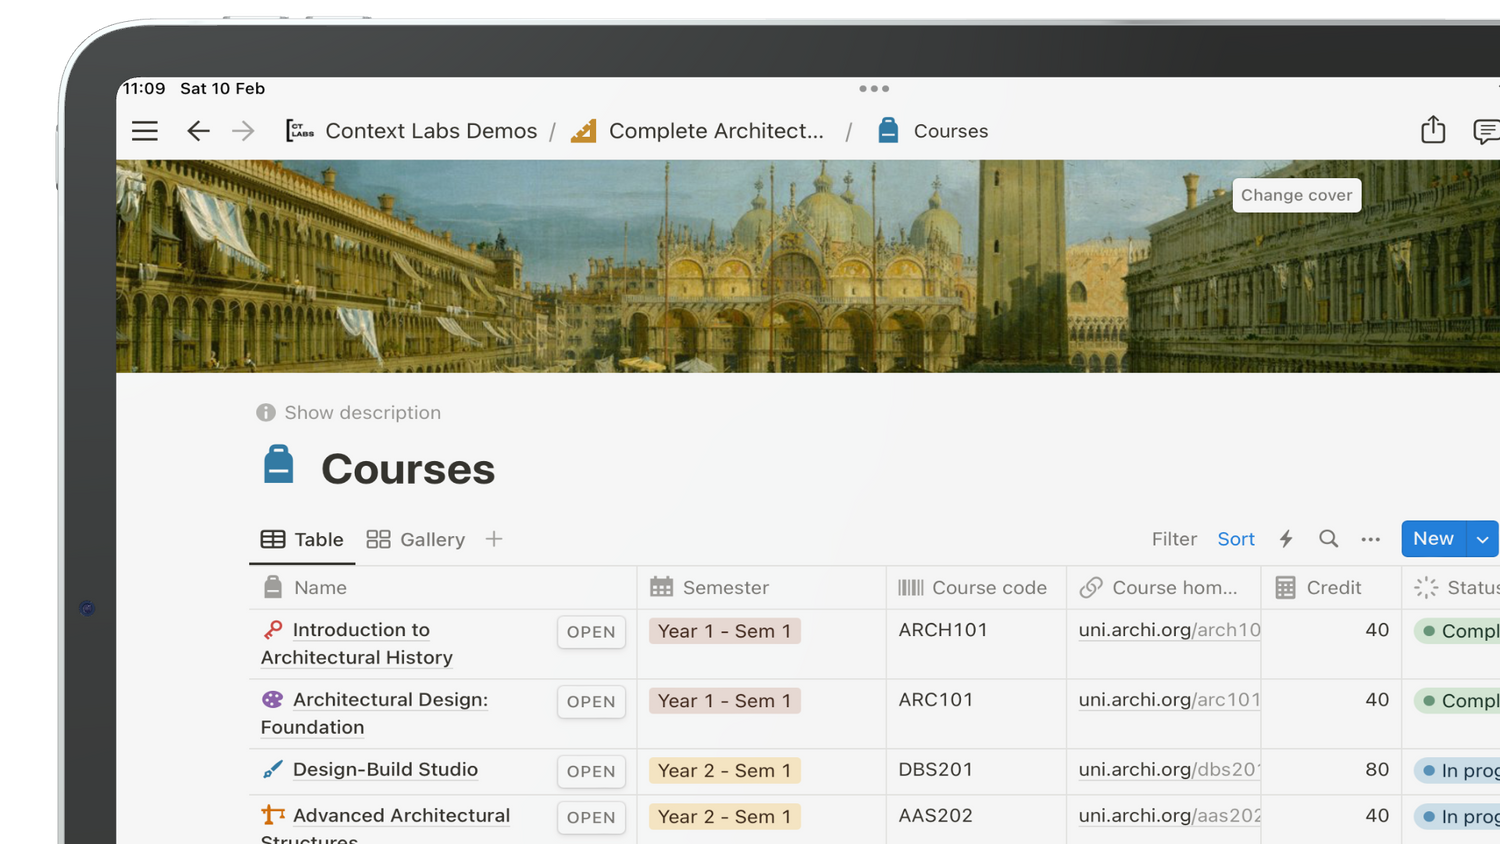Click Year 2 - Sem 1 tag for DBS201
Viewport: 1500px width, 844px height.
coord(725,772)
